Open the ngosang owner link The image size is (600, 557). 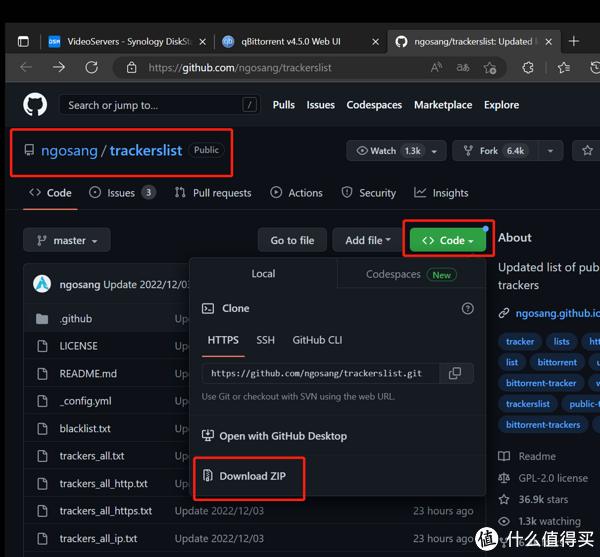(x=69, y=151)
